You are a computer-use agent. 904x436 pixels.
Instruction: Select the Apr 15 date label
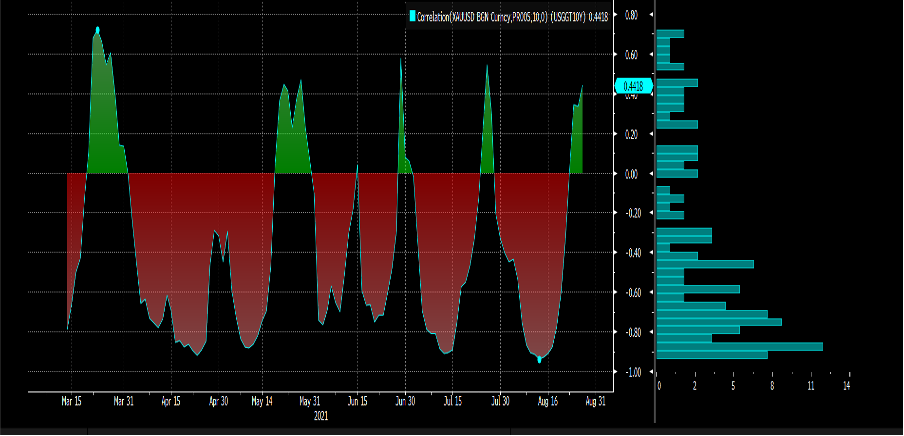[171, 401]
